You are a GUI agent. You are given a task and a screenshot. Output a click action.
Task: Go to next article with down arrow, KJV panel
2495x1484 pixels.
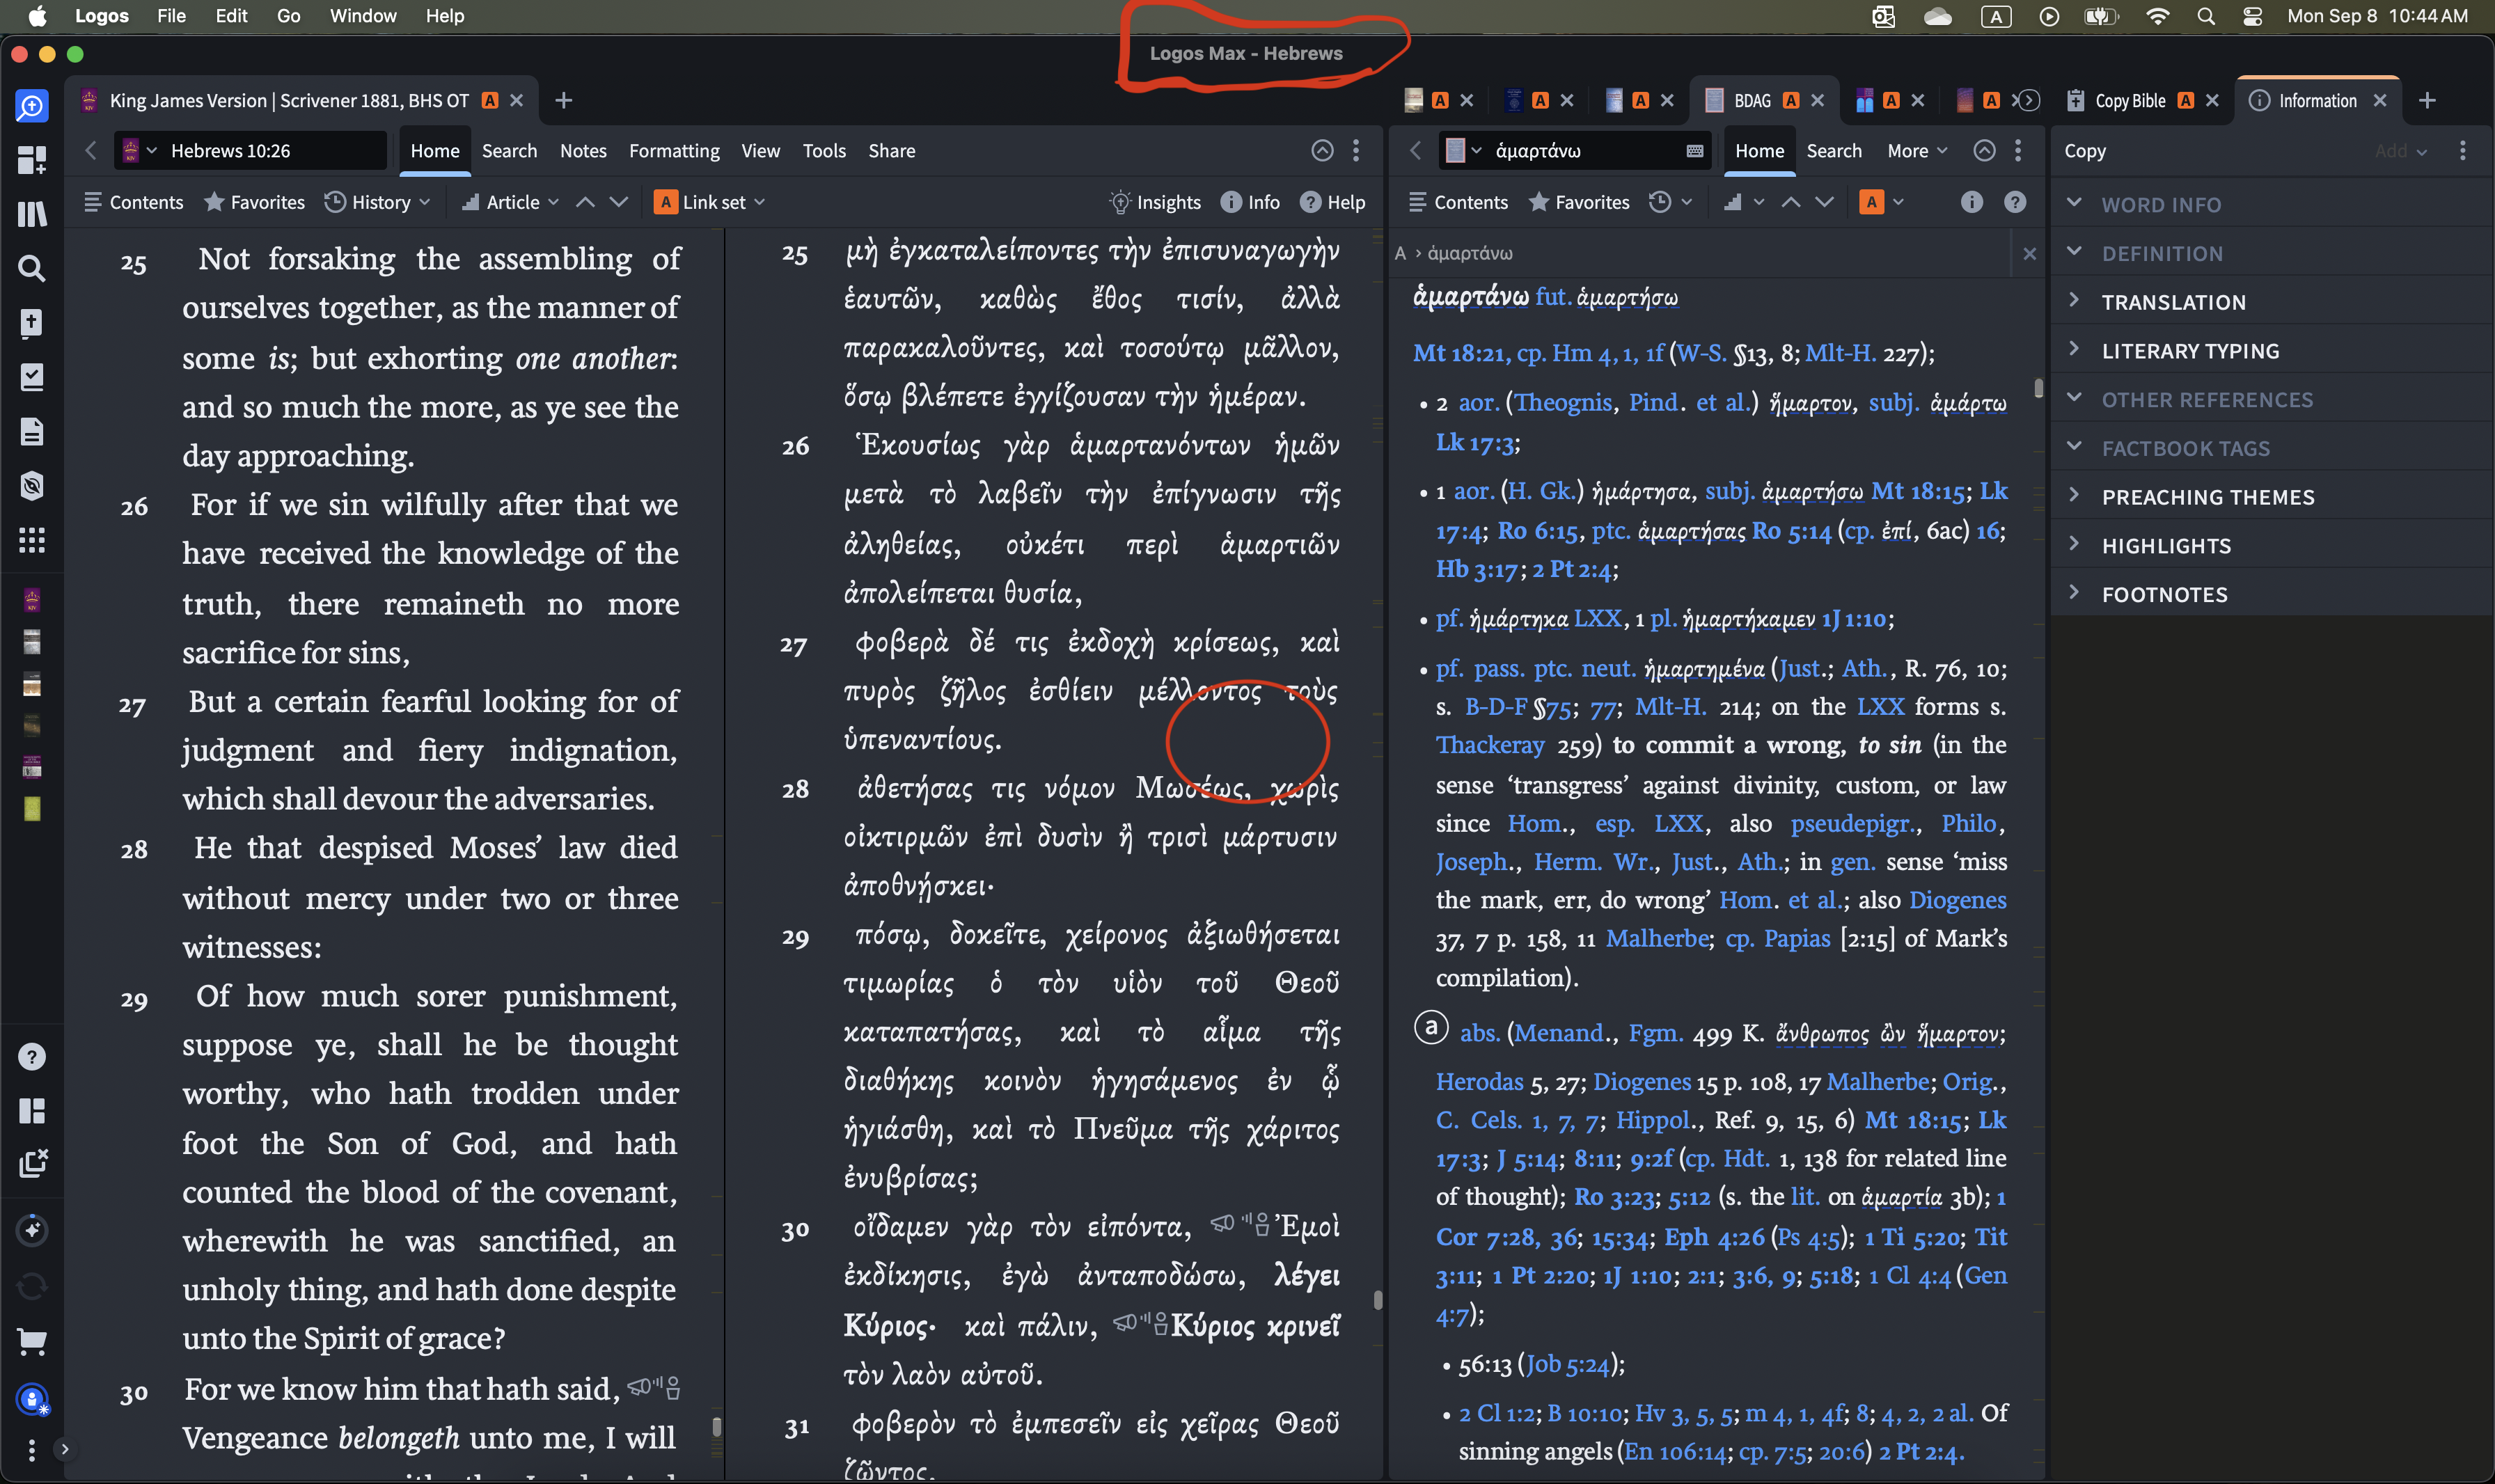pyautogui.click(x=619, y=202)
